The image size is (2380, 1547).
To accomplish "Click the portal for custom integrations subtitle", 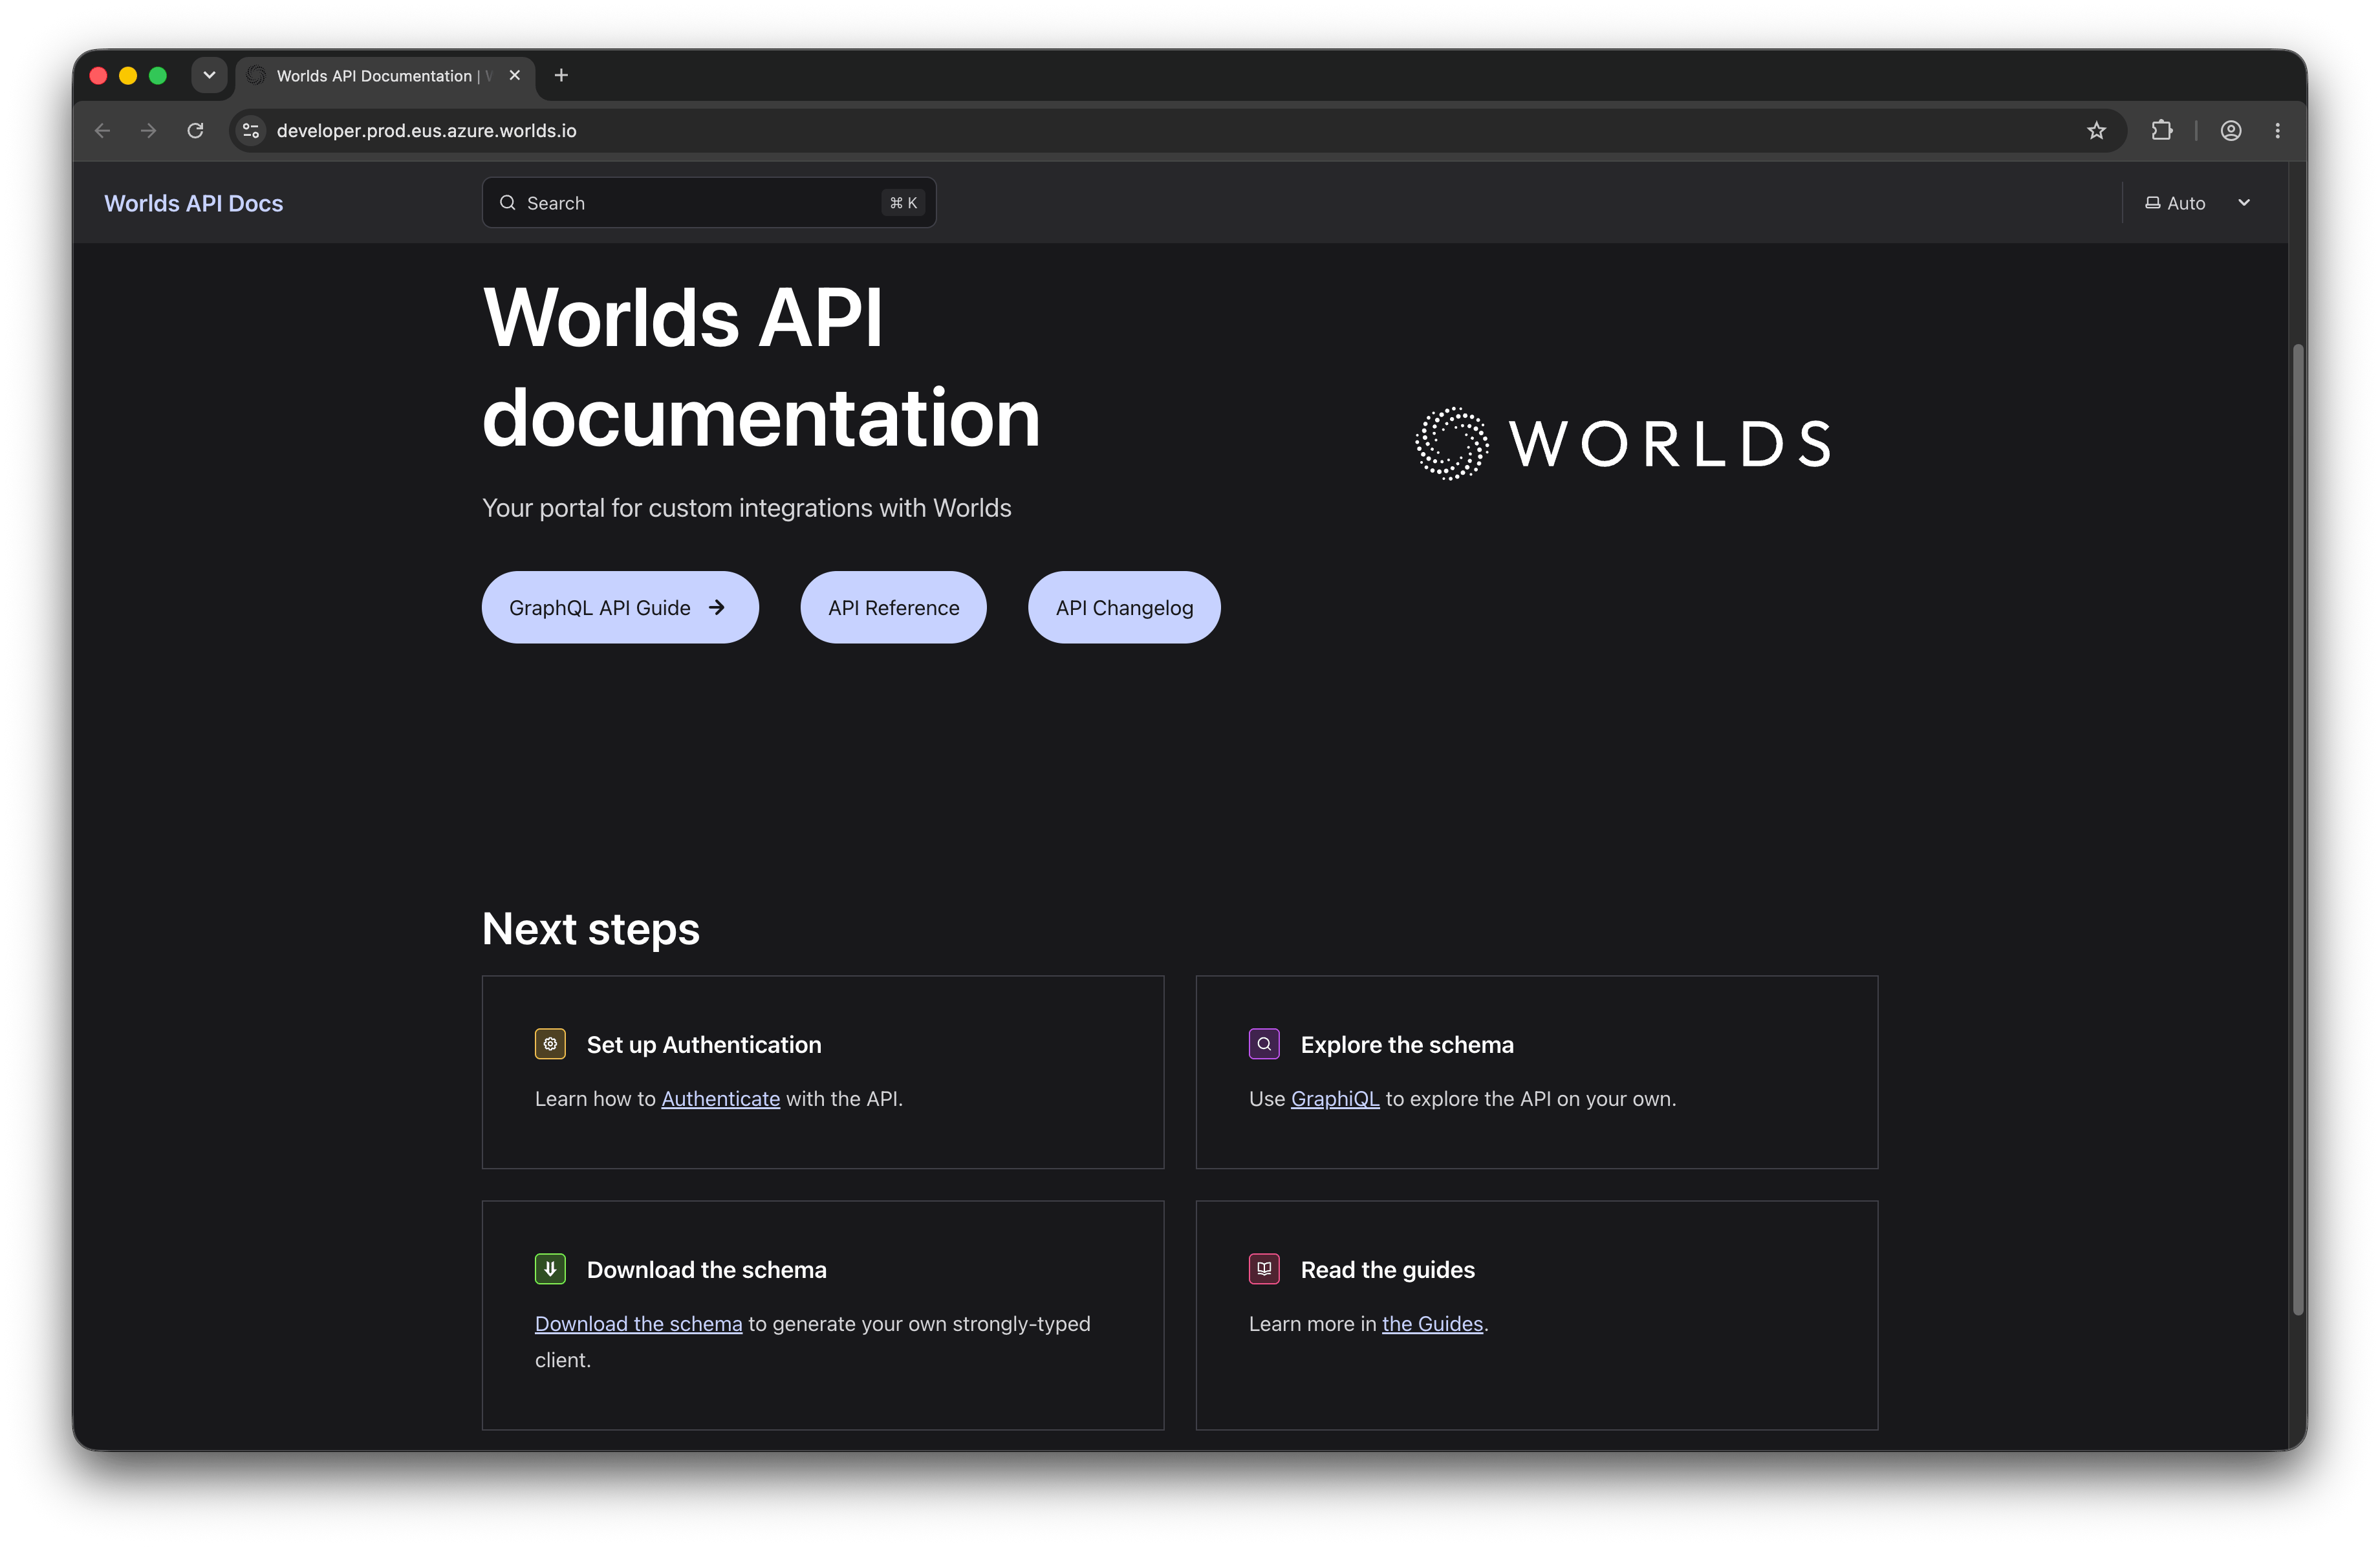I will pos(747,508).
